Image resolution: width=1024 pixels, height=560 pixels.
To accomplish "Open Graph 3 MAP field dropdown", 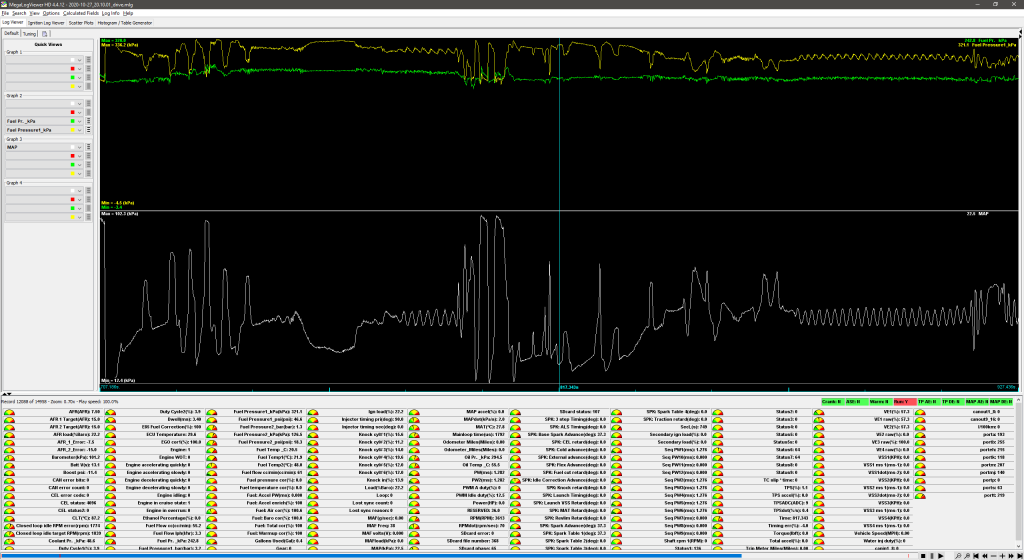I will pos(44,148).
